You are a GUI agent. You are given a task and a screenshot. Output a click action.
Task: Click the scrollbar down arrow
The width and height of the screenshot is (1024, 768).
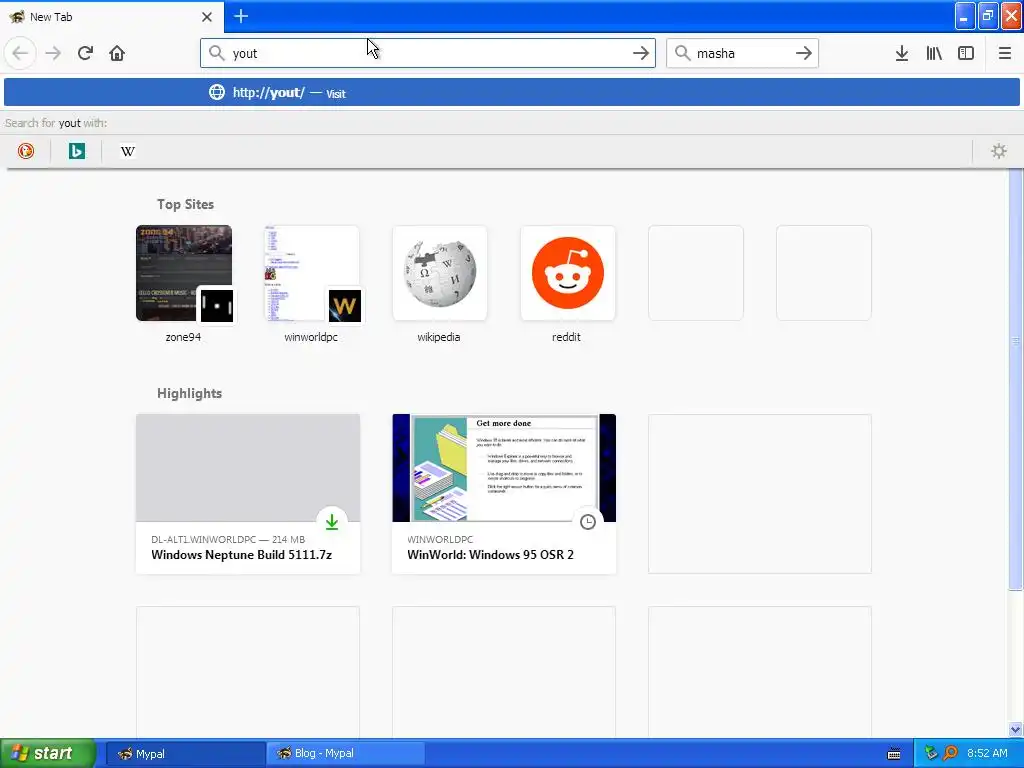pyautogui.click(x=1015, y=729)
